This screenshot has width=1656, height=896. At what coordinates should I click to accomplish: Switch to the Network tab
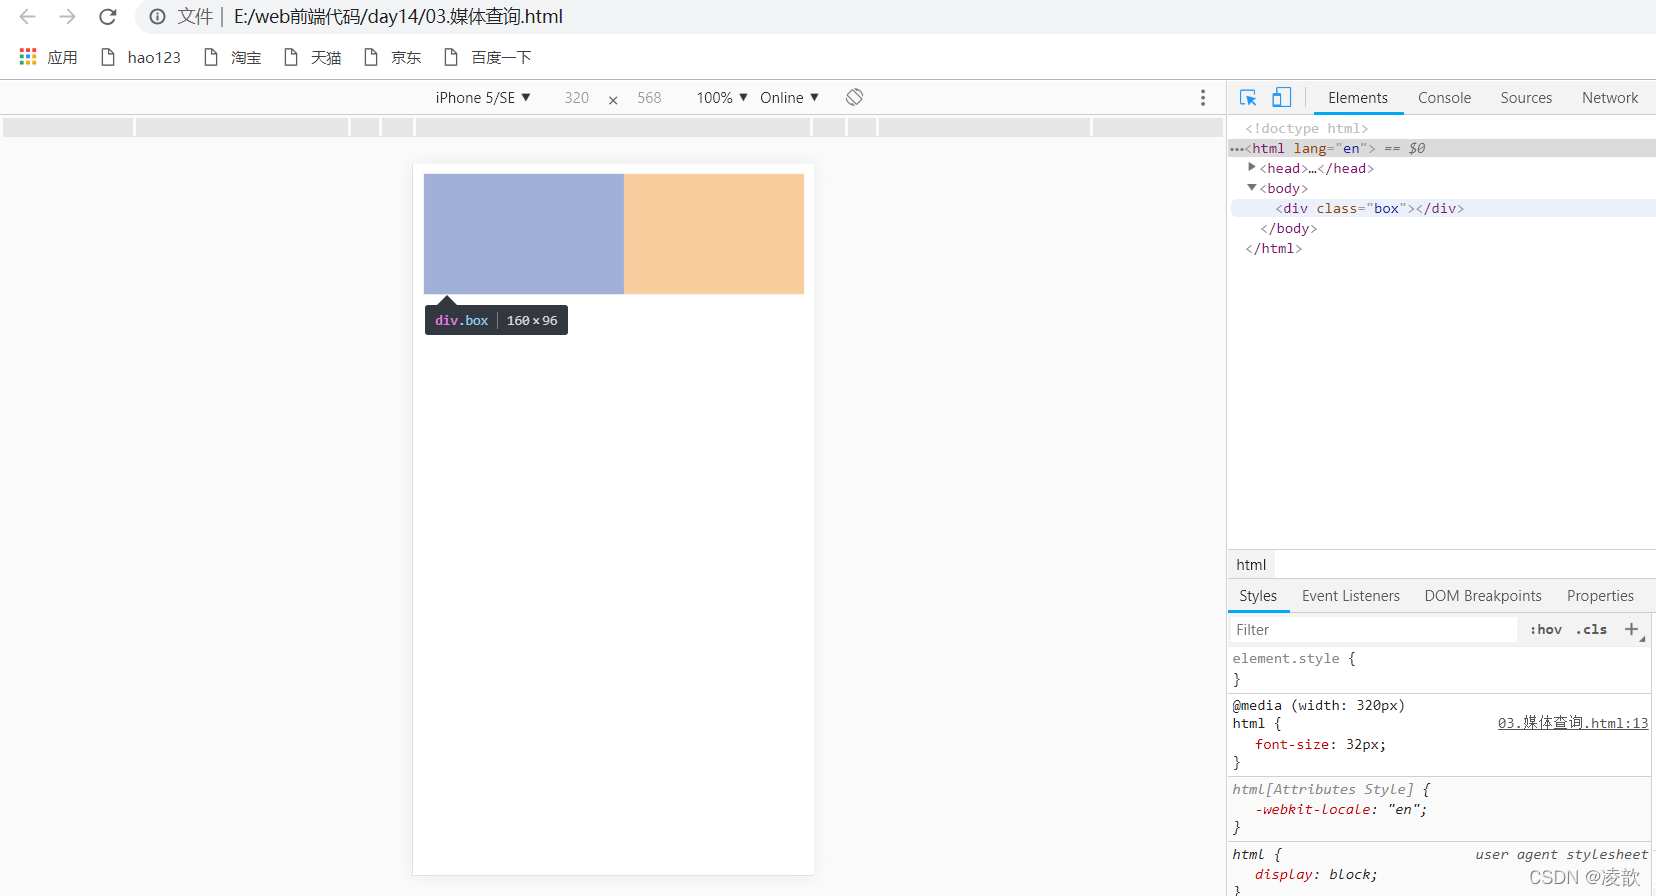pos(1610,97)
